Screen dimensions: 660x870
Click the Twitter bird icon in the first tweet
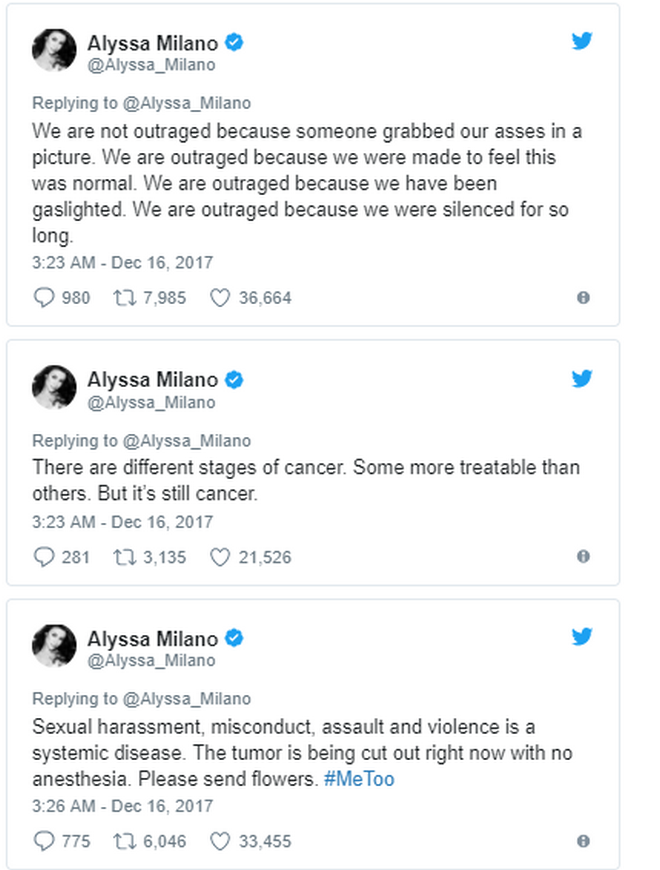point(582,41)
